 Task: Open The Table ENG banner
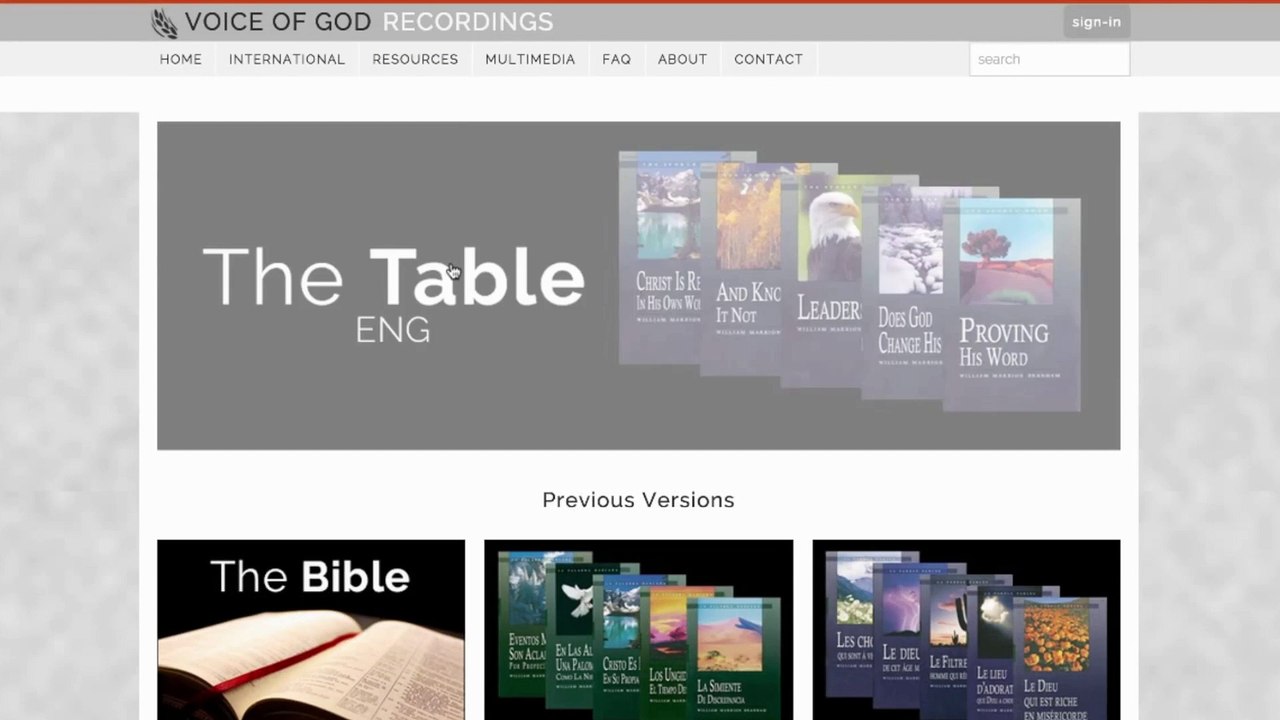click(x=638, y=286)
